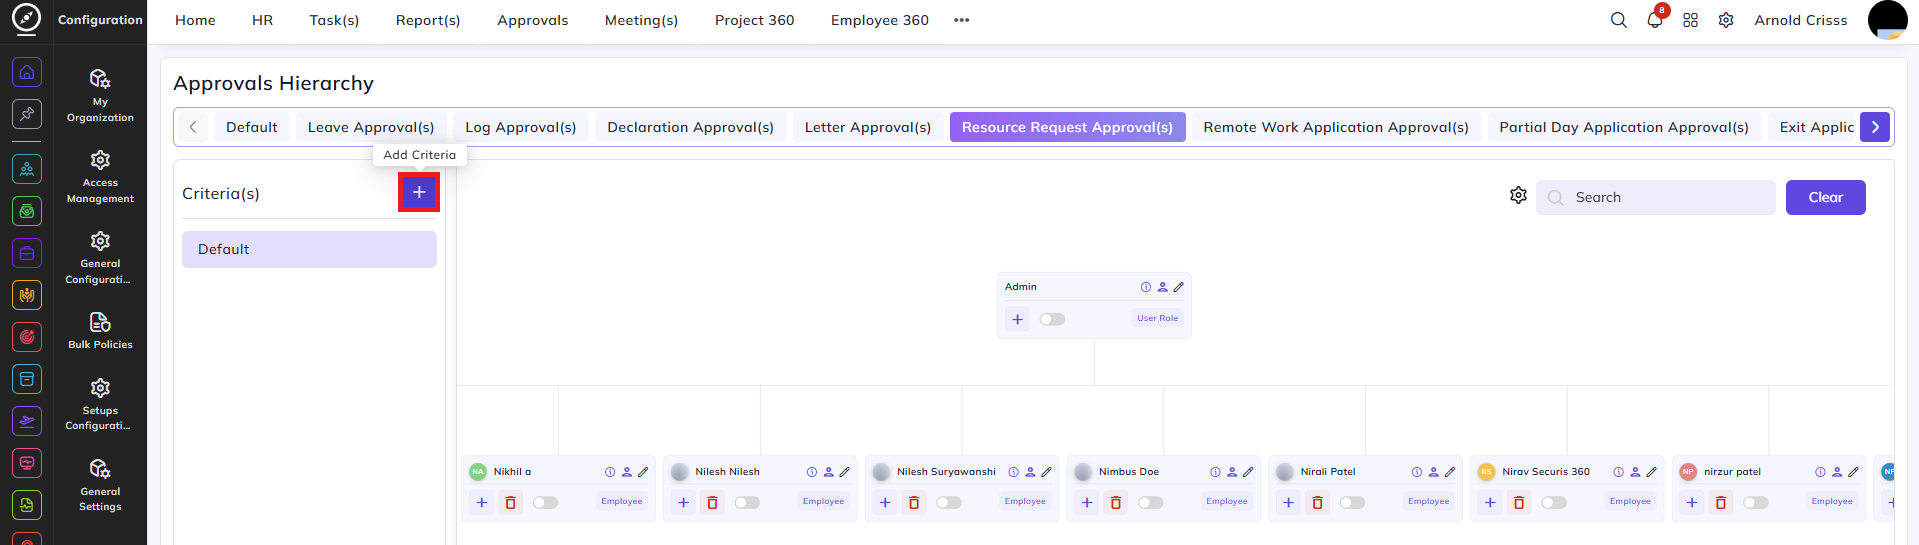Toggle the Nirali Patel switch

(x=1352, y=502)
